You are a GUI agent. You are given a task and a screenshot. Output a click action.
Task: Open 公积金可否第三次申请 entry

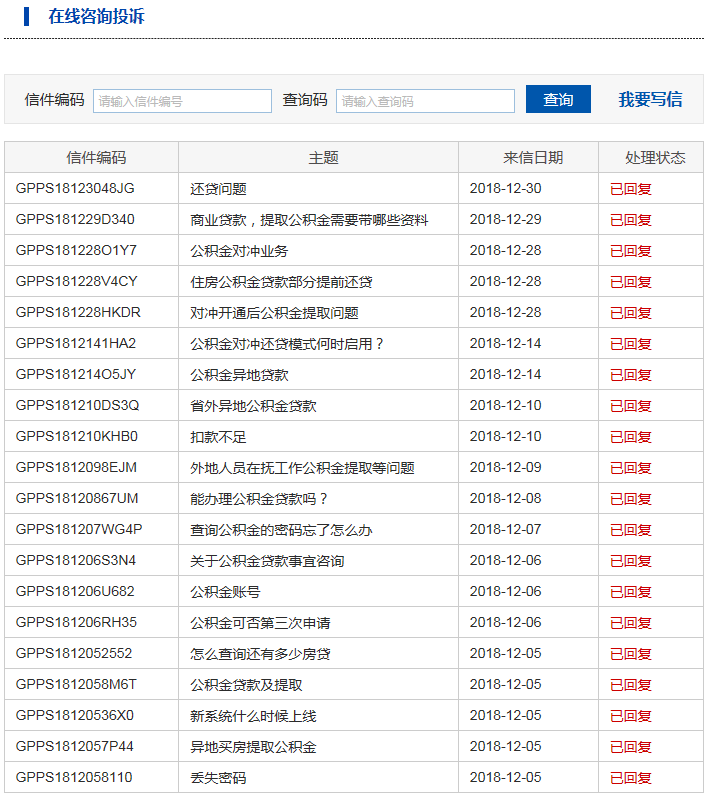click(260, 623)
